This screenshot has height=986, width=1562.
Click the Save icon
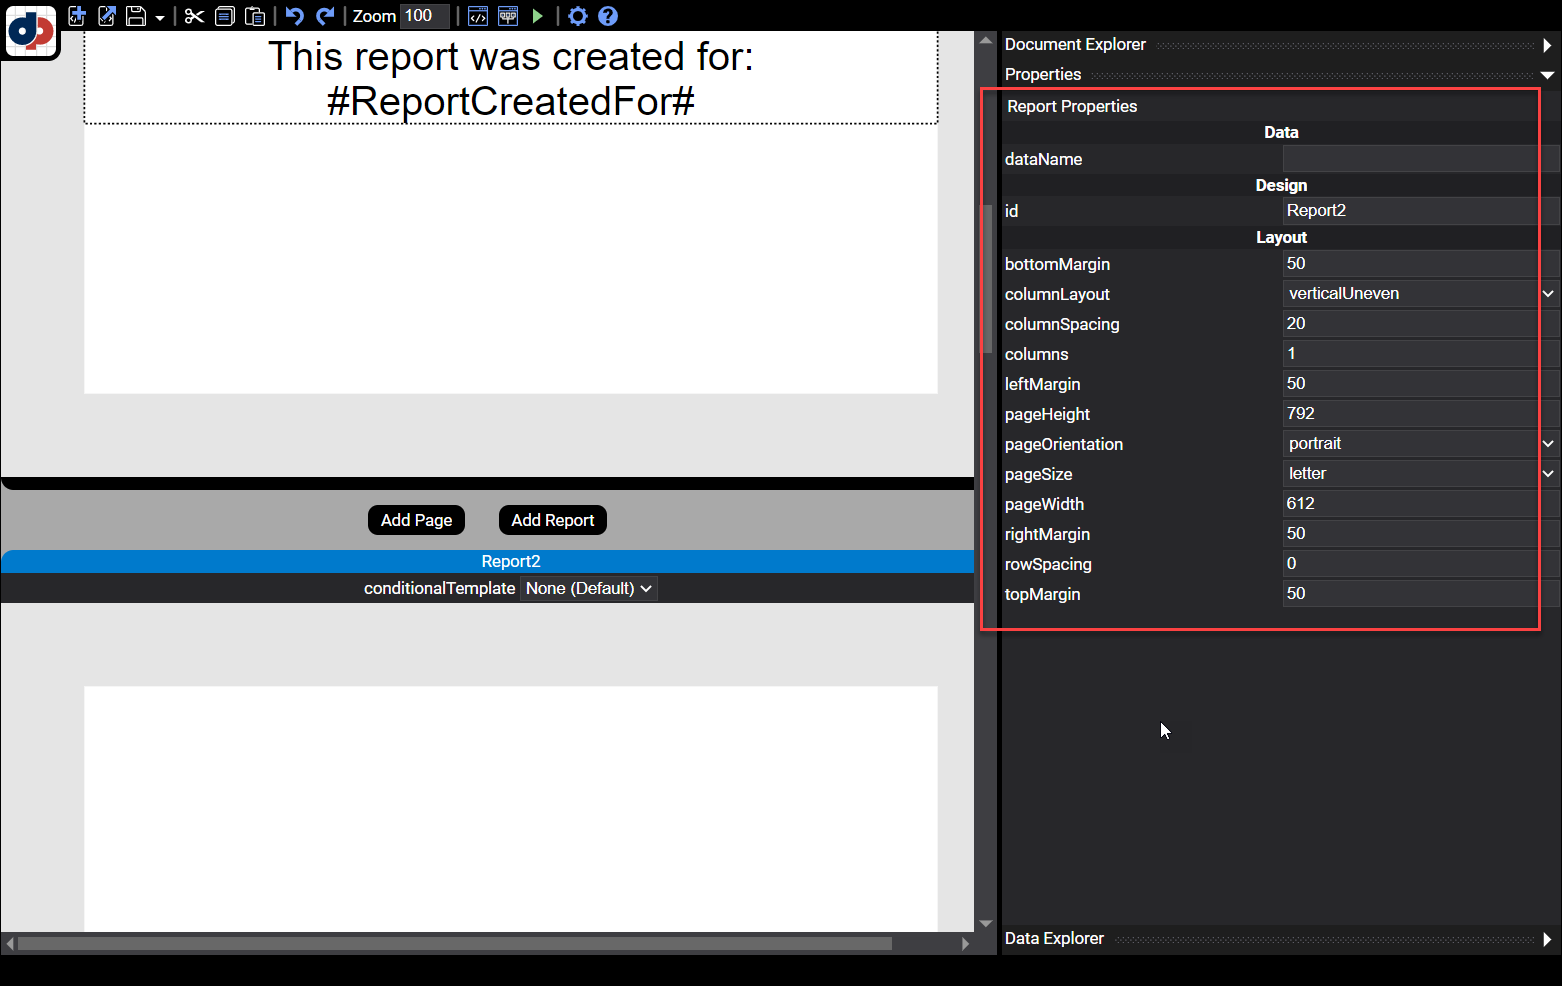[137, 16]
